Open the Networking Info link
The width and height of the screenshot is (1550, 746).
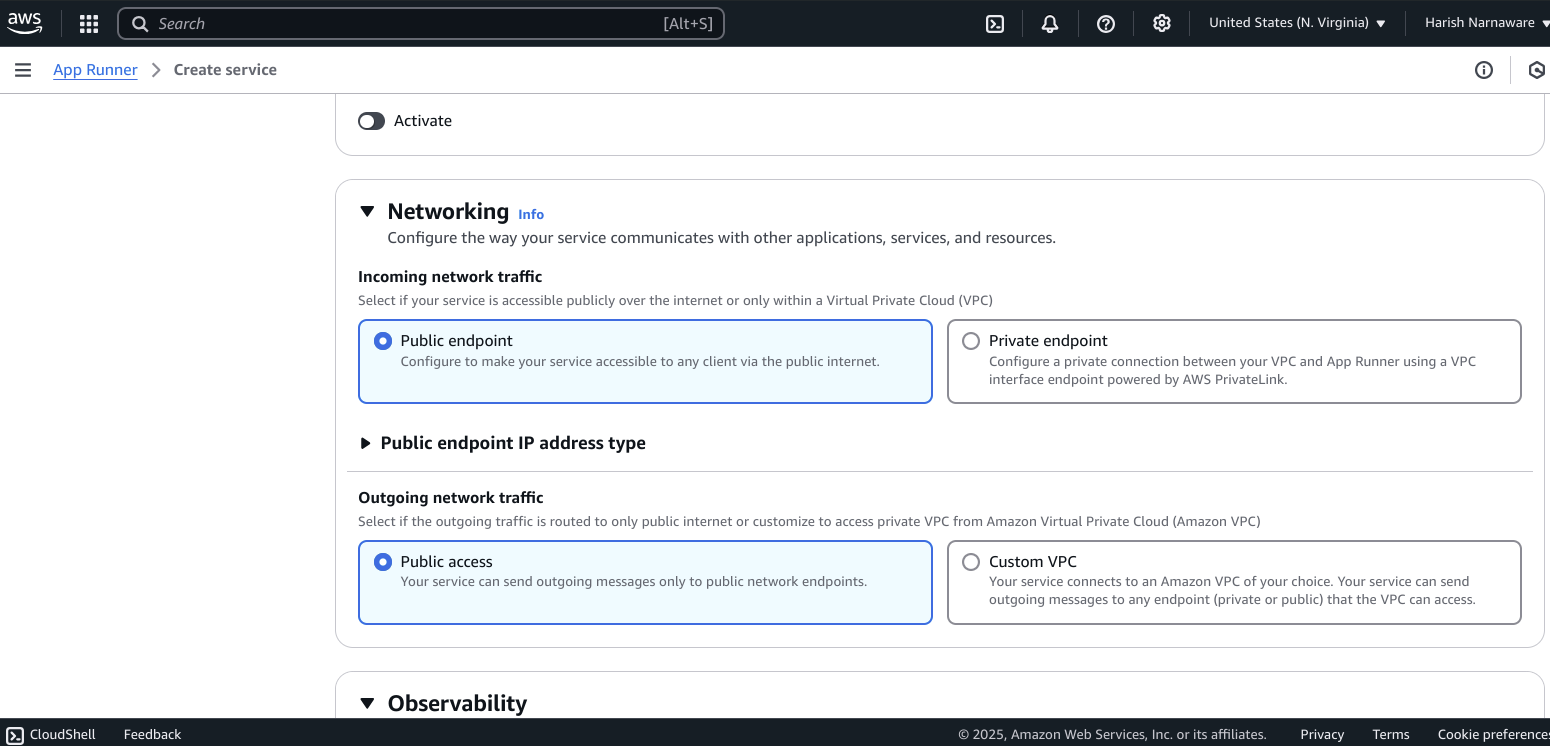[531, 214]
